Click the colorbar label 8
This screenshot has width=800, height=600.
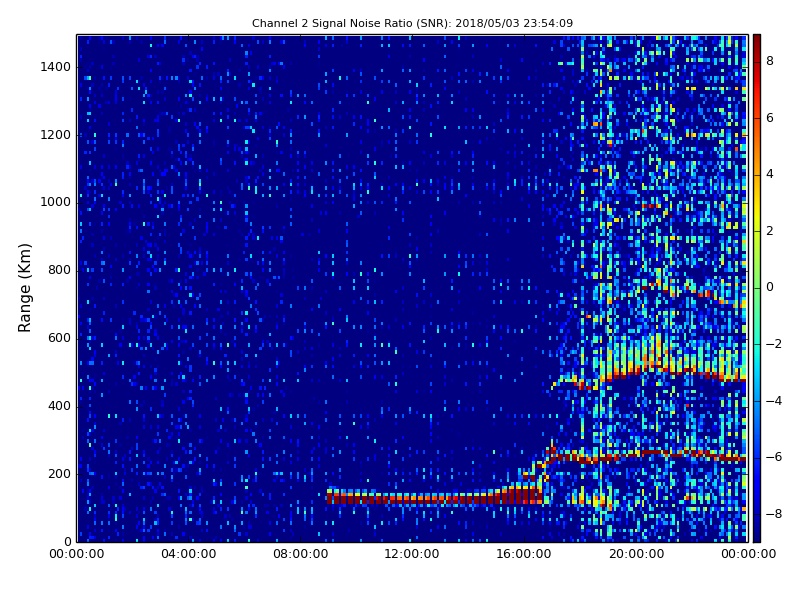770,61
